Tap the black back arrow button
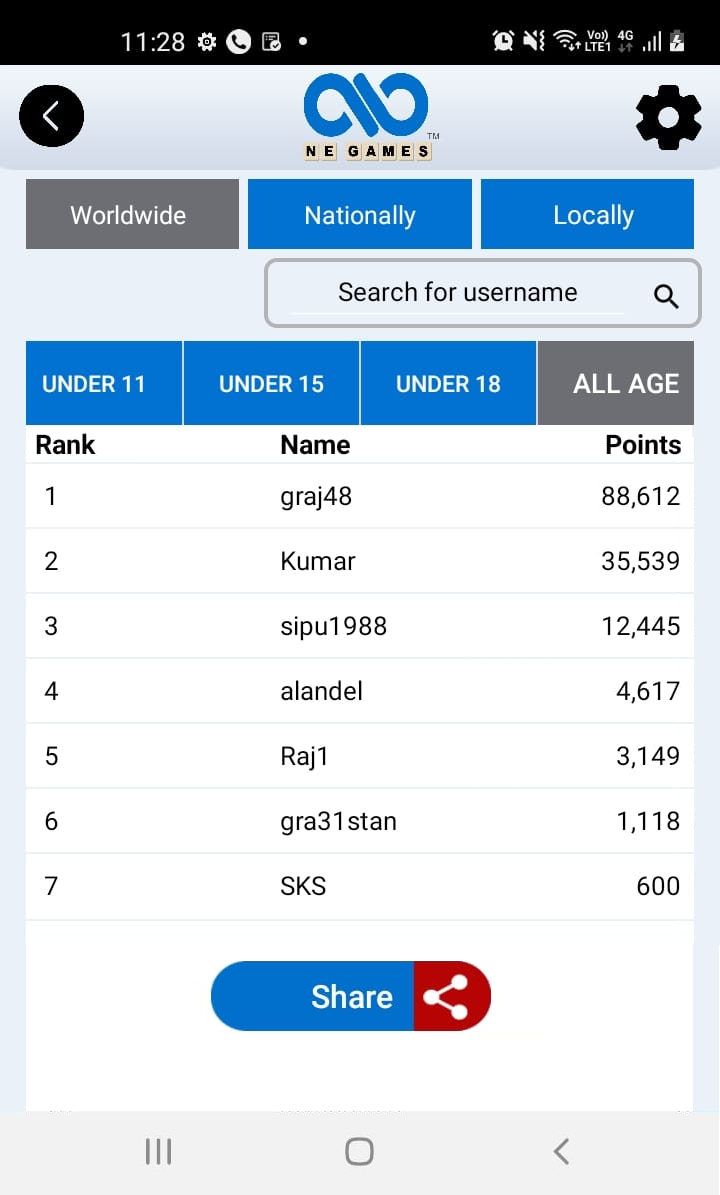 pyautogui.click(x=51, y=116)
